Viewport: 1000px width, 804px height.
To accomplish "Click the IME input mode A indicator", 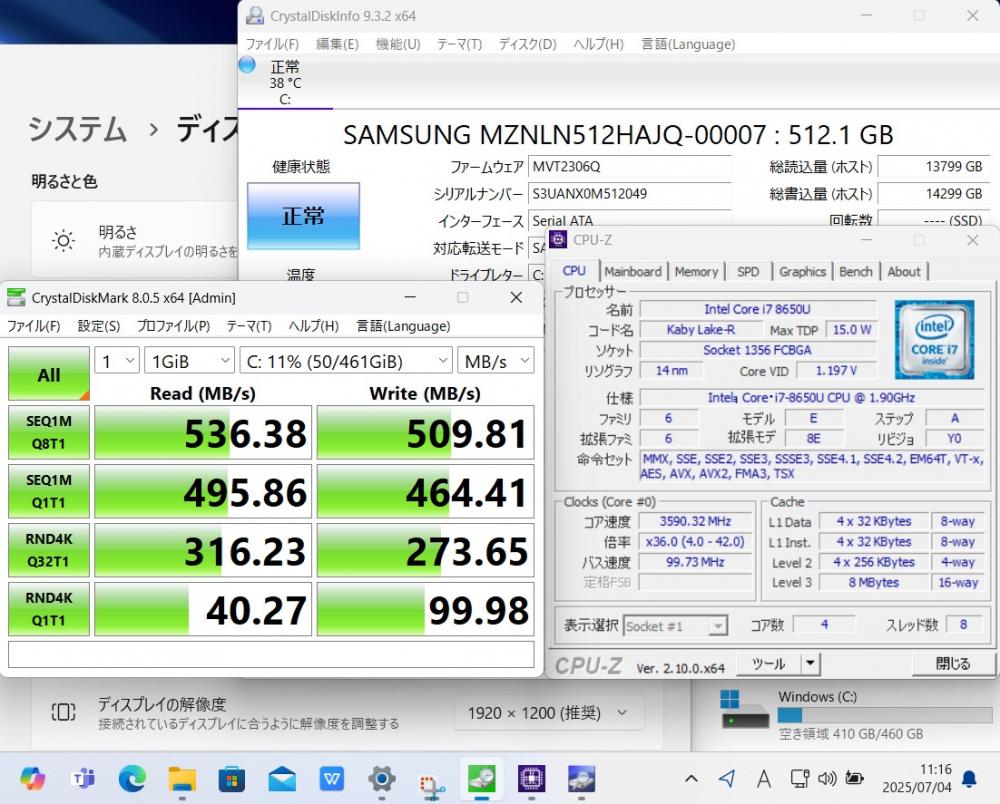I will pos(763,778).
